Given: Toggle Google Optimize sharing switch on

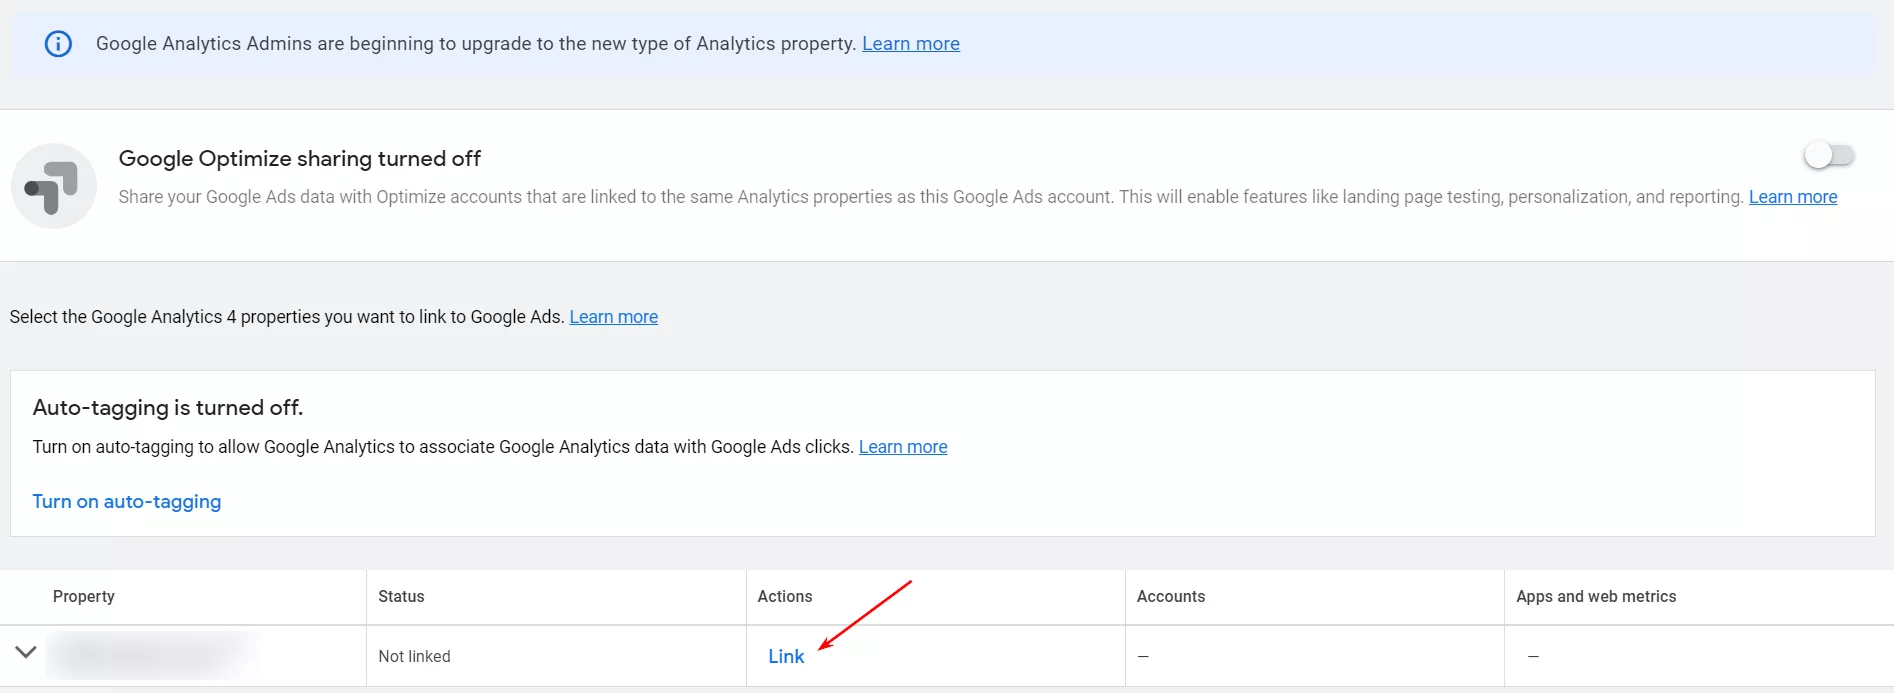Looking at the screenshot, I should point(1829,155).
